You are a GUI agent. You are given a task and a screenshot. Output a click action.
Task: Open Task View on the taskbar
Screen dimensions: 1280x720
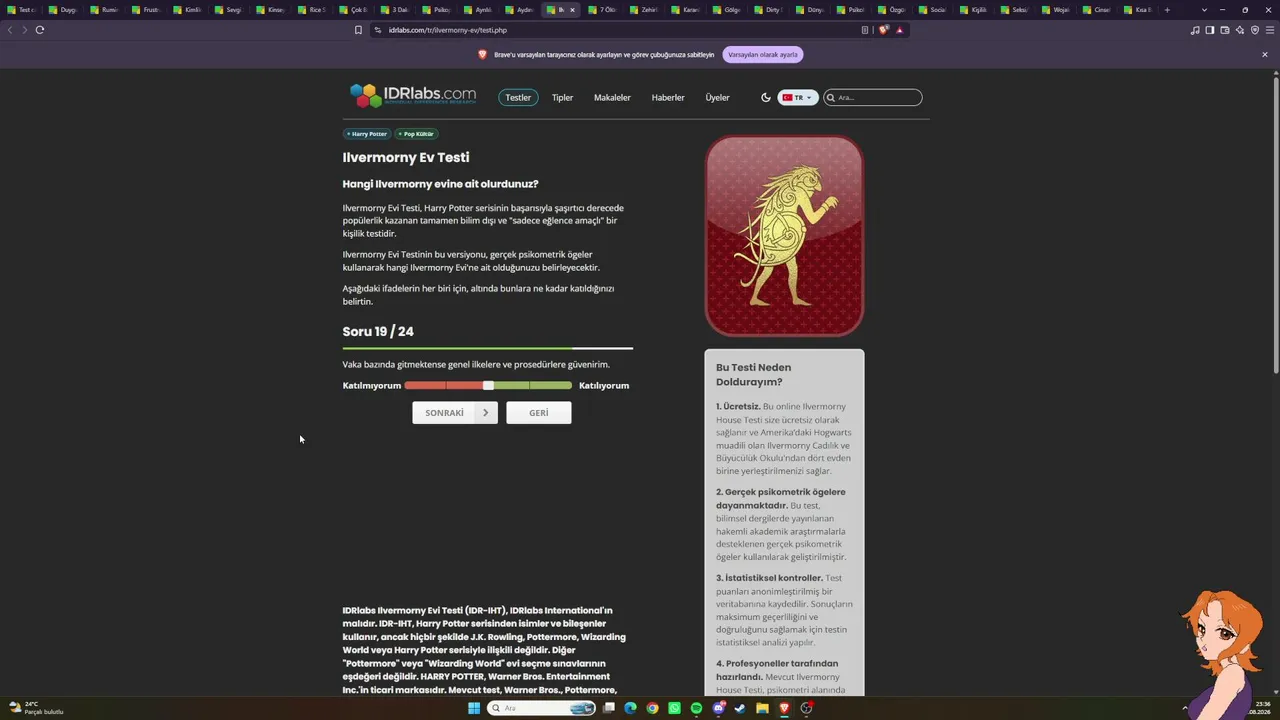click(608, 708)
